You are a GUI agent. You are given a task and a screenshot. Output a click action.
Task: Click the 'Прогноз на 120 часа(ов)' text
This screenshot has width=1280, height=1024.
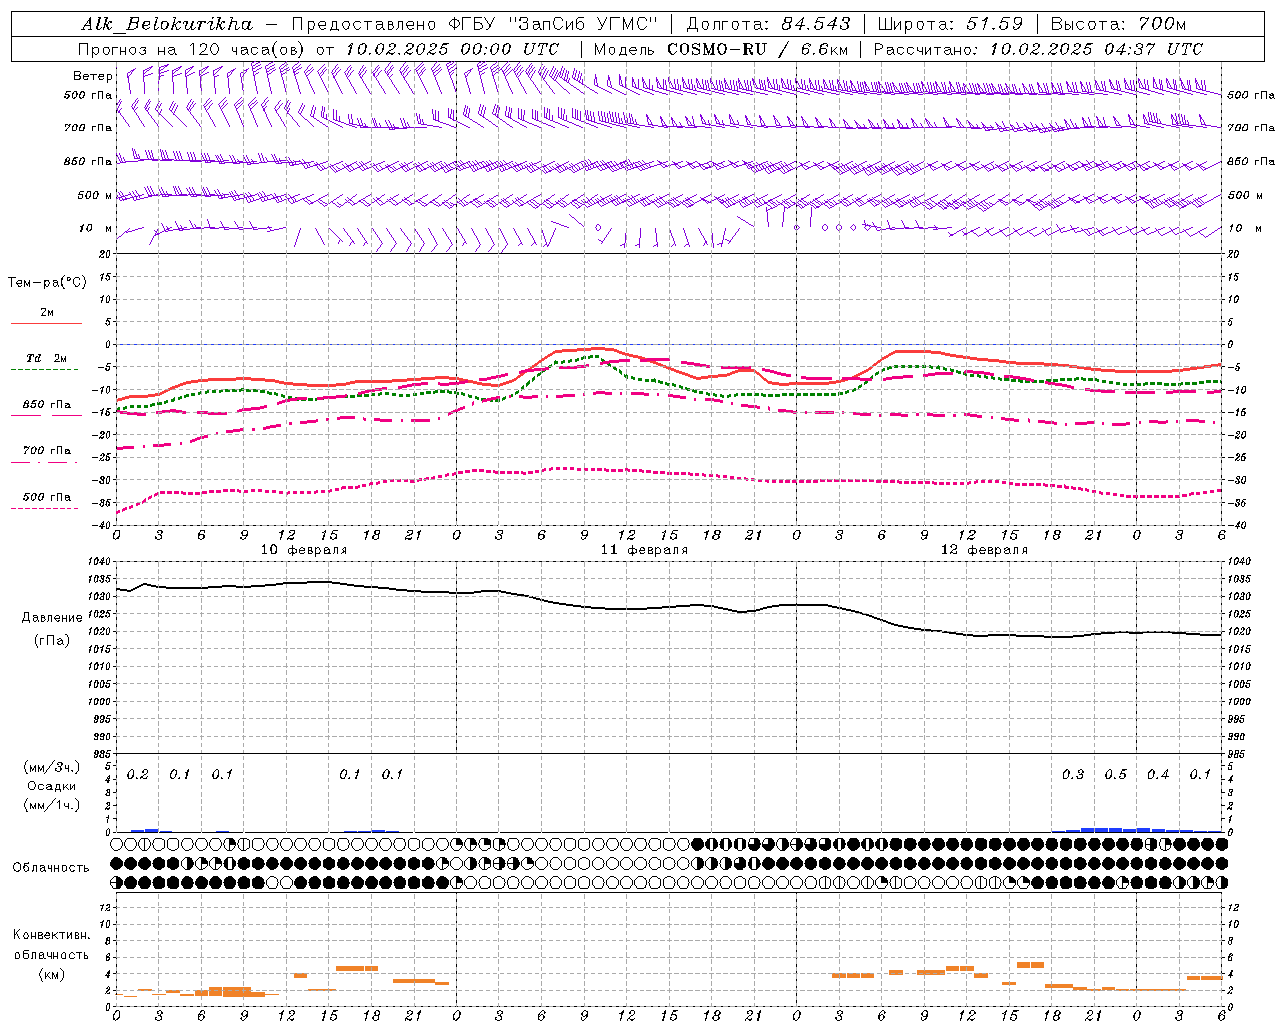click(193, 49)
